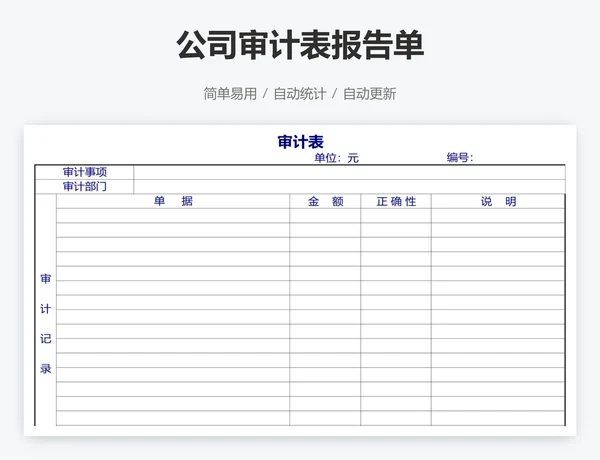Select the subtitle text 自动统计
The width and height of the screenshot is (600, 460).
pos(300,94)
